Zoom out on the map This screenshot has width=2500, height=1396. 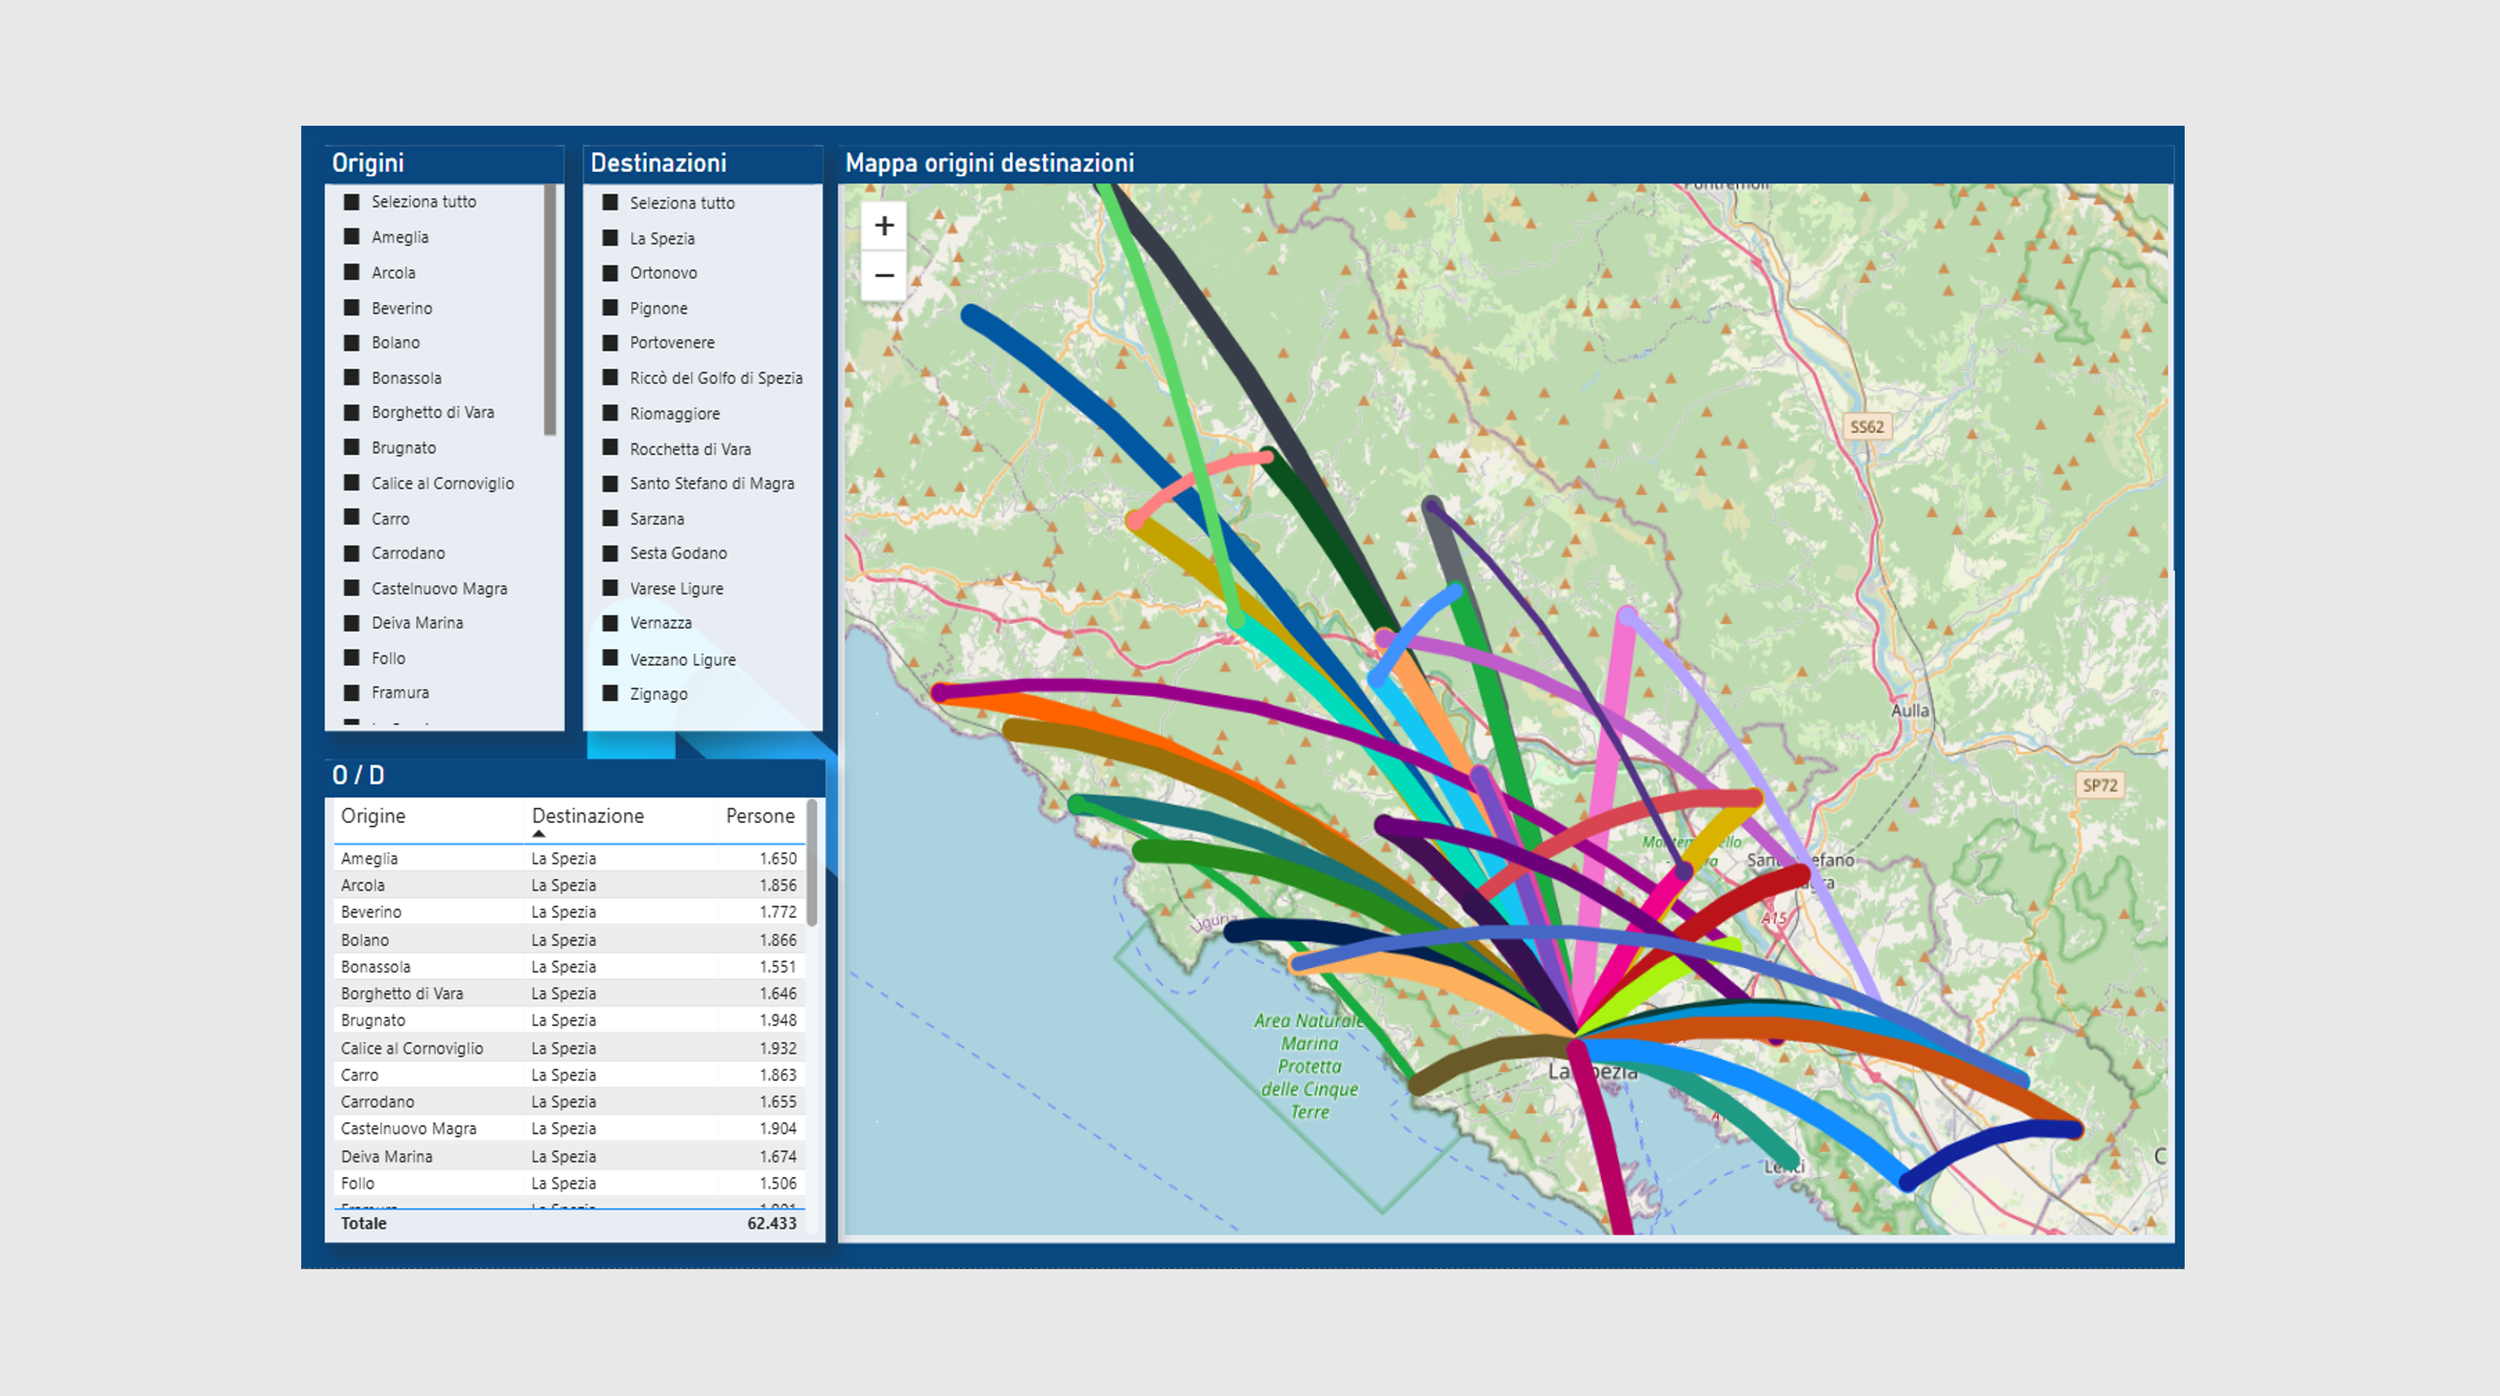884,275
